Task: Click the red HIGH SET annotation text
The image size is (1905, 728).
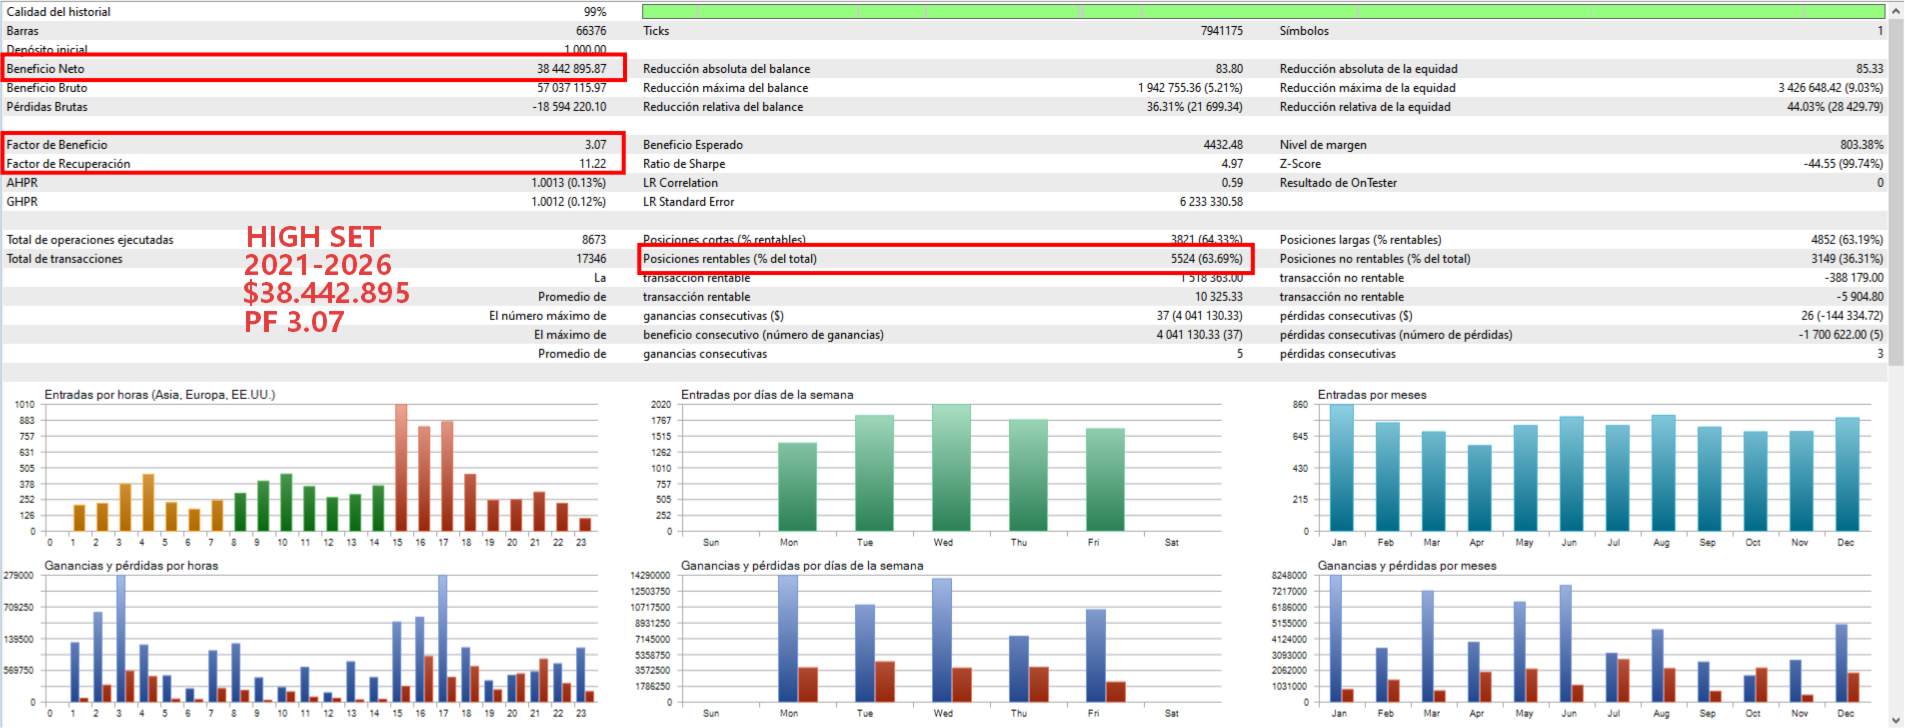Action: (x=313, y=237)
